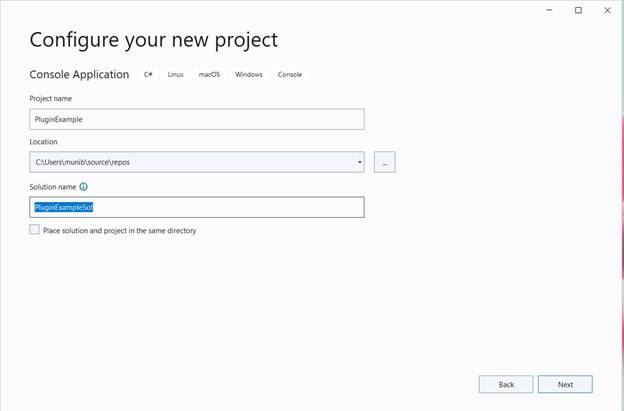
Task: Click the Solution name info icon
Action: (83, 187)
